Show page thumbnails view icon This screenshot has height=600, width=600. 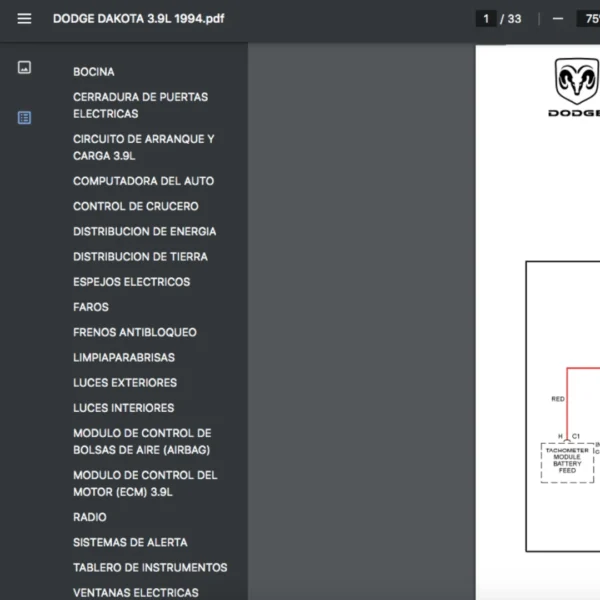pyautogui.click(x=24, y=67)
